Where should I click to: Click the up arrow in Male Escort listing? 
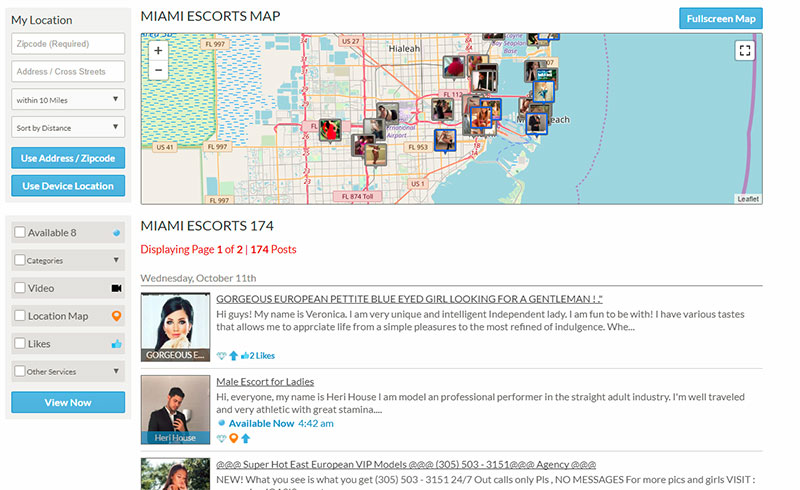245,438
